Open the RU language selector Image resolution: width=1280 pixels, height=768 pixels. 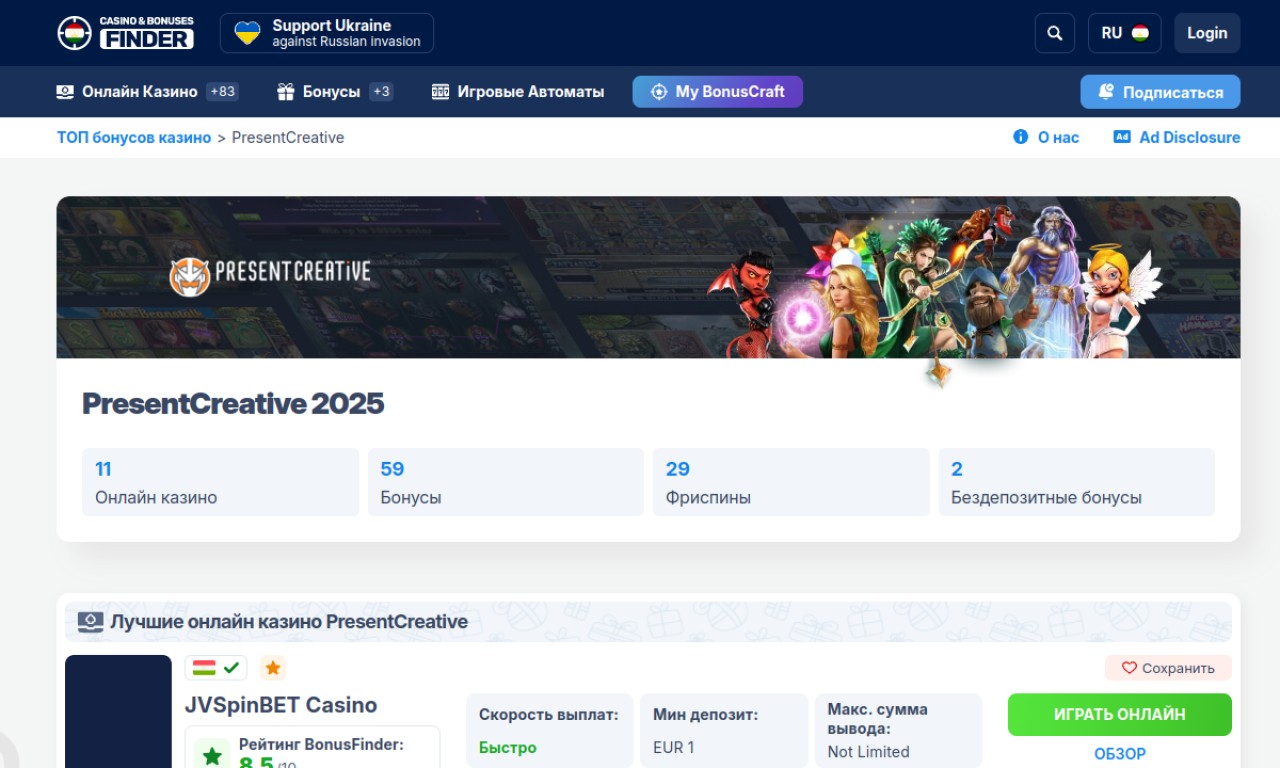click(x=1124, y=33)
